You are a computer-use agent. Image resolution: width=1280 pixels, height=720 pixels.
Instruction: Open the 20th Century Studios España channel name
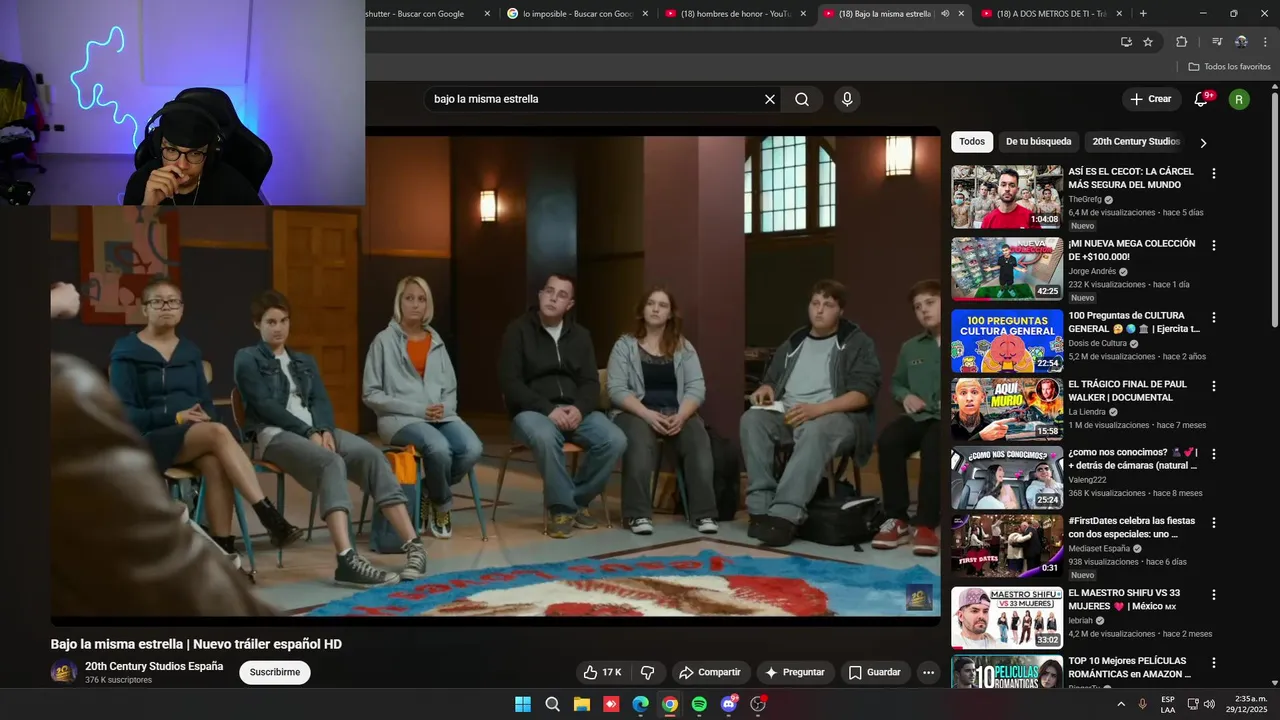[x=154, y=666]
